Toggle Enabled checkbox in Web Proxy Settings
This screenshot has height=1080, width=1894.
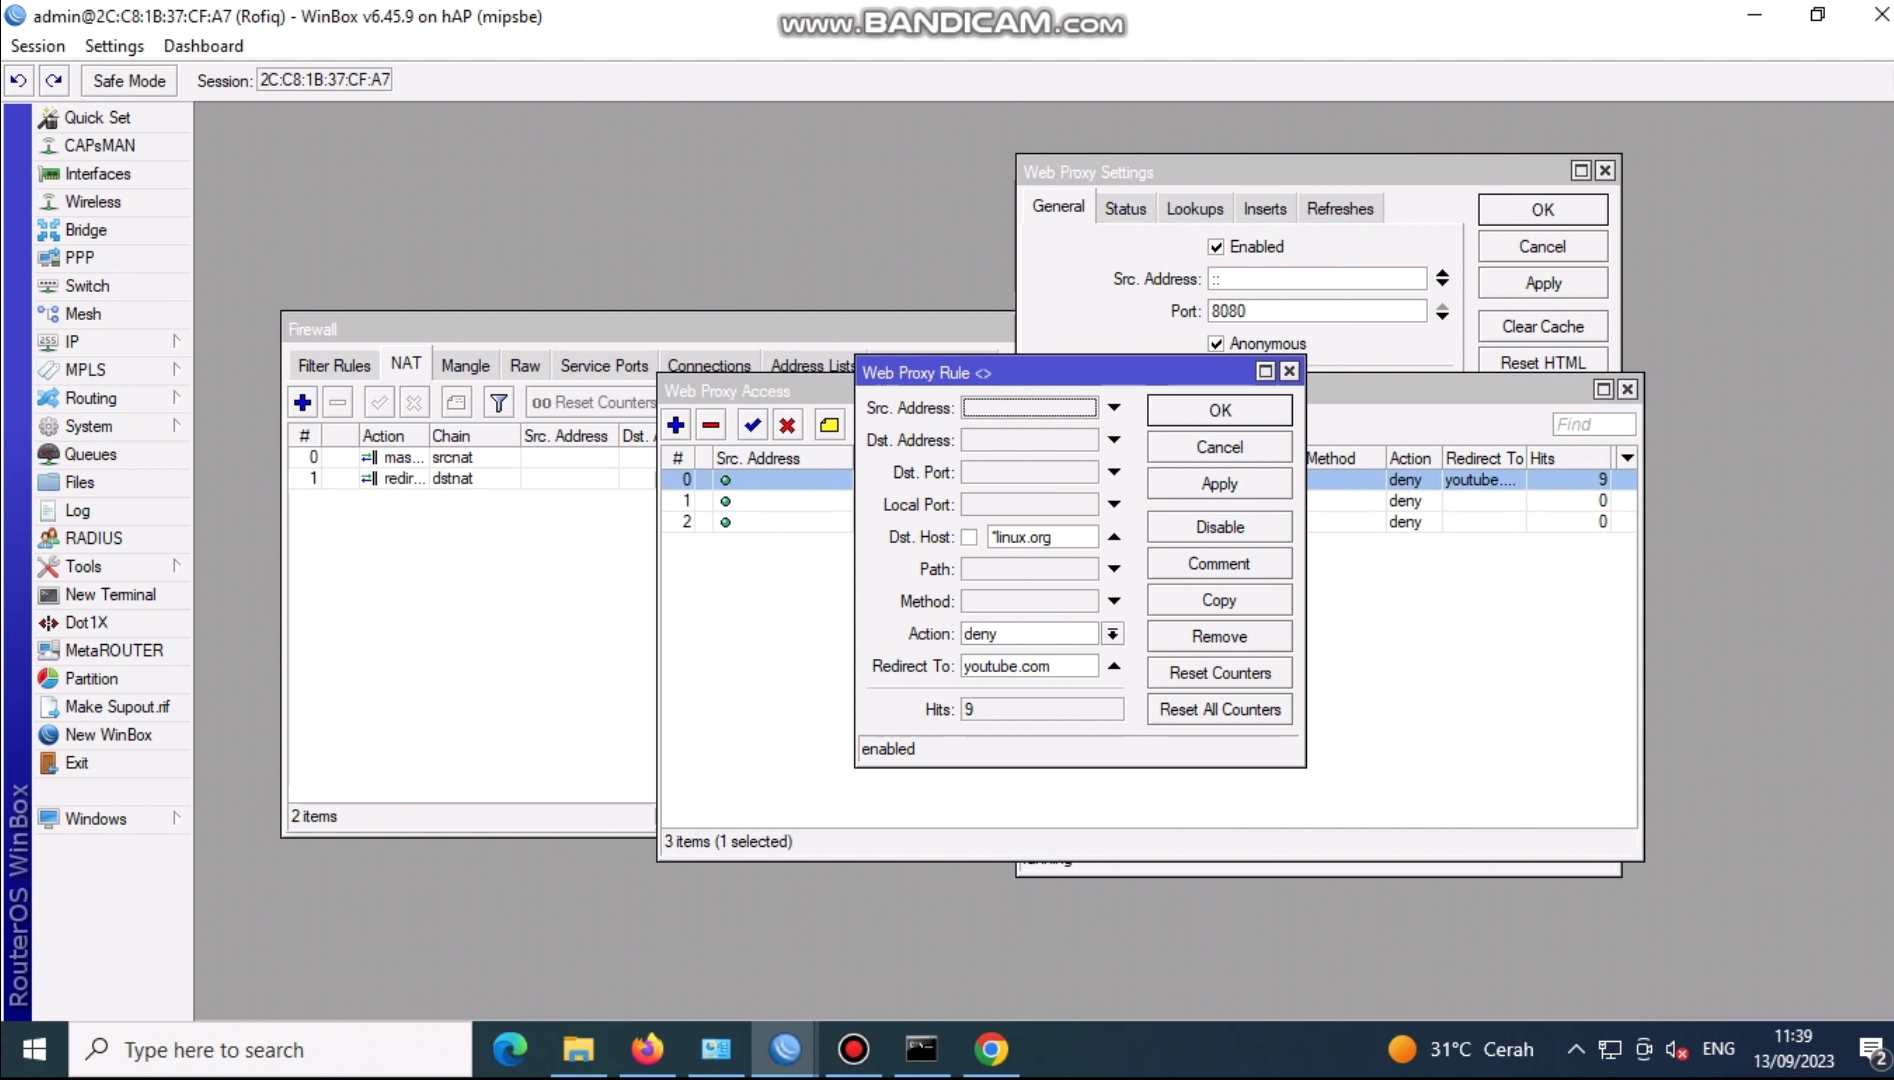pos(1216,246)
